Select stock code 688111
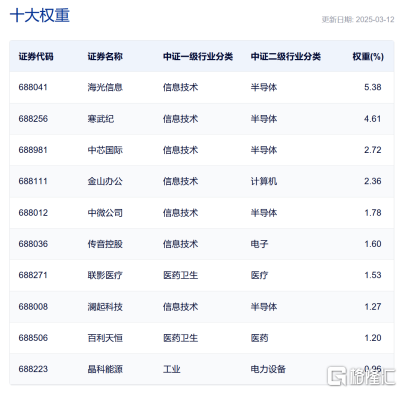 [x=33, y=181]
